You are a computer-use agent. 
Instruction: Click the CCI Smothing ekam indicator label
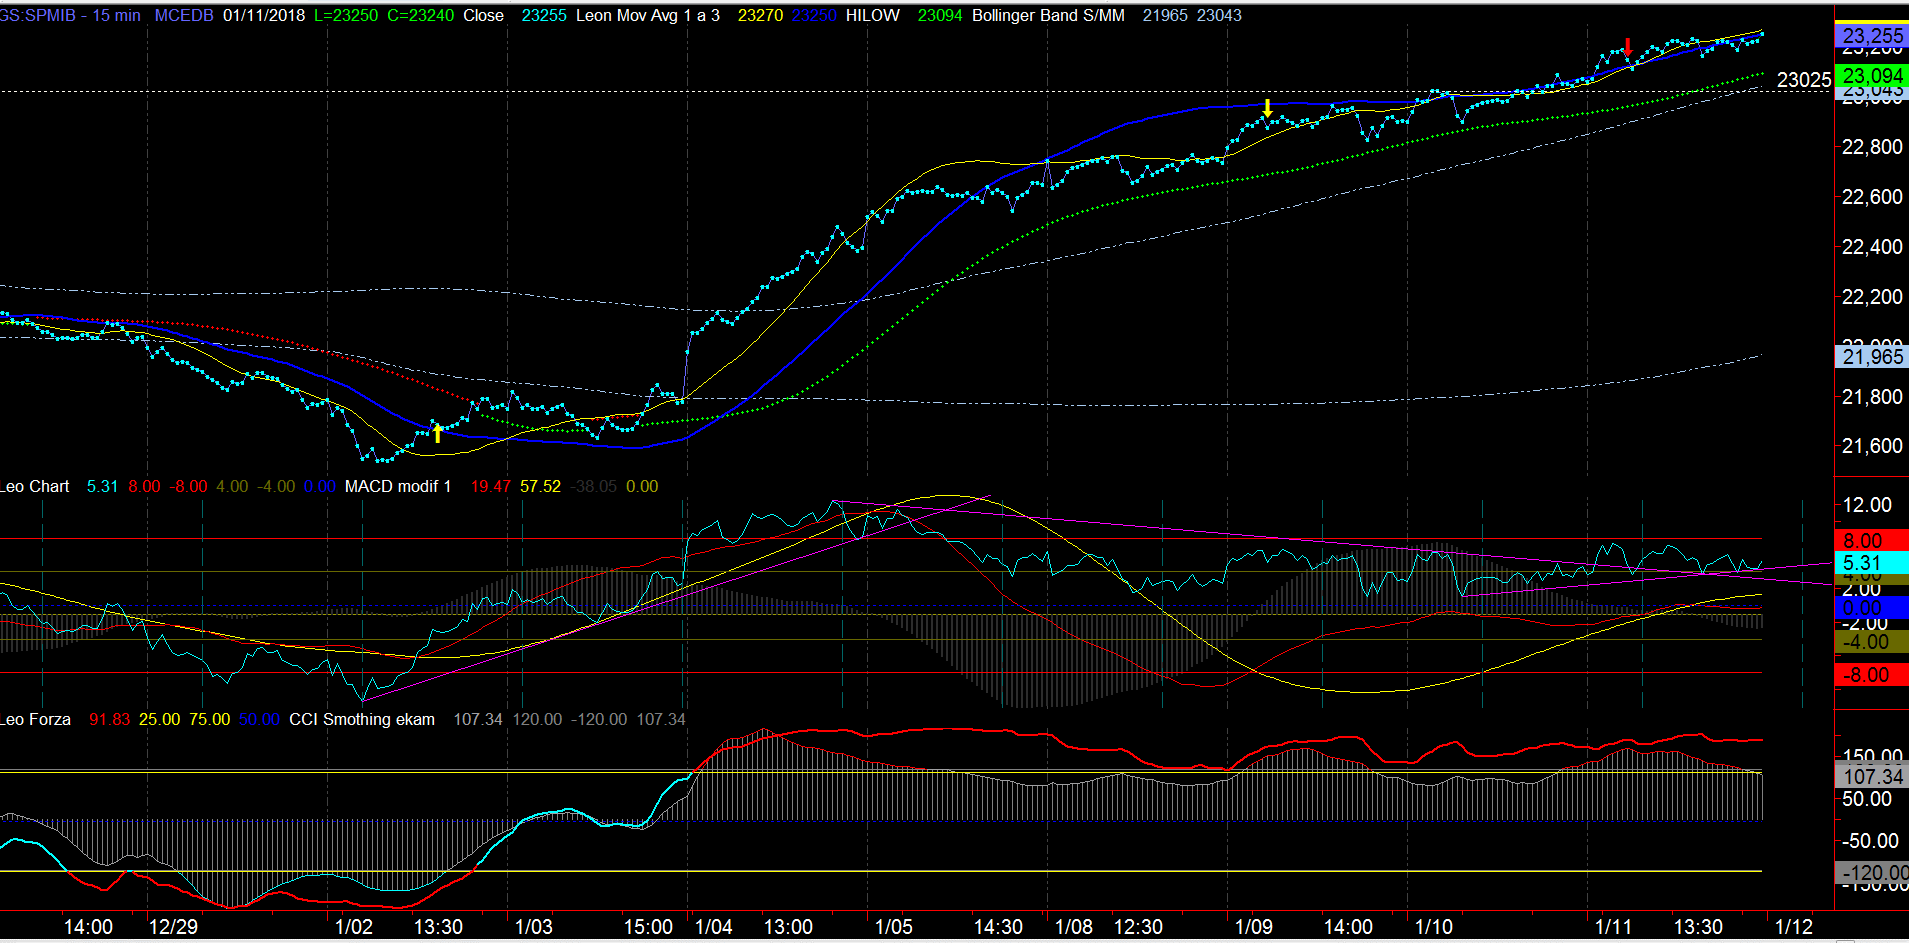tap(362, 720)
